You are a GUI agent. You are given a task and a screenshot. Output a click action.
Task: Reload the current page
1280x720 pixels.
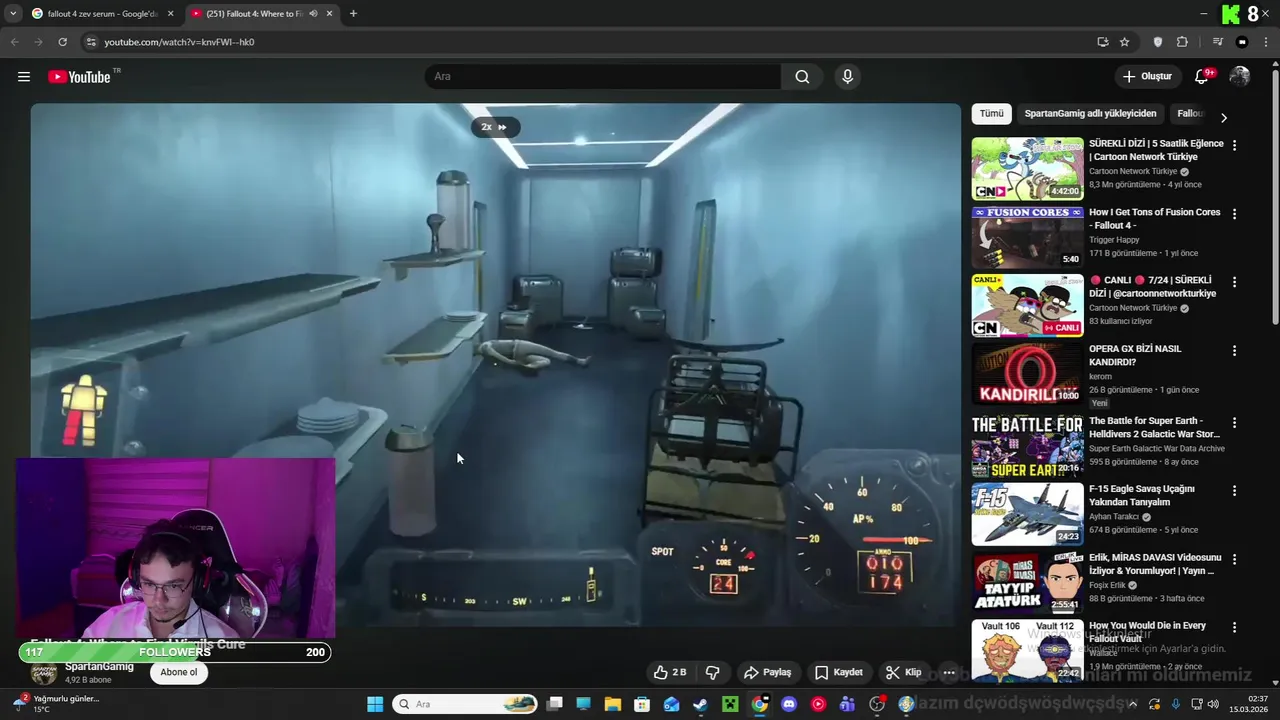point(62,42)
